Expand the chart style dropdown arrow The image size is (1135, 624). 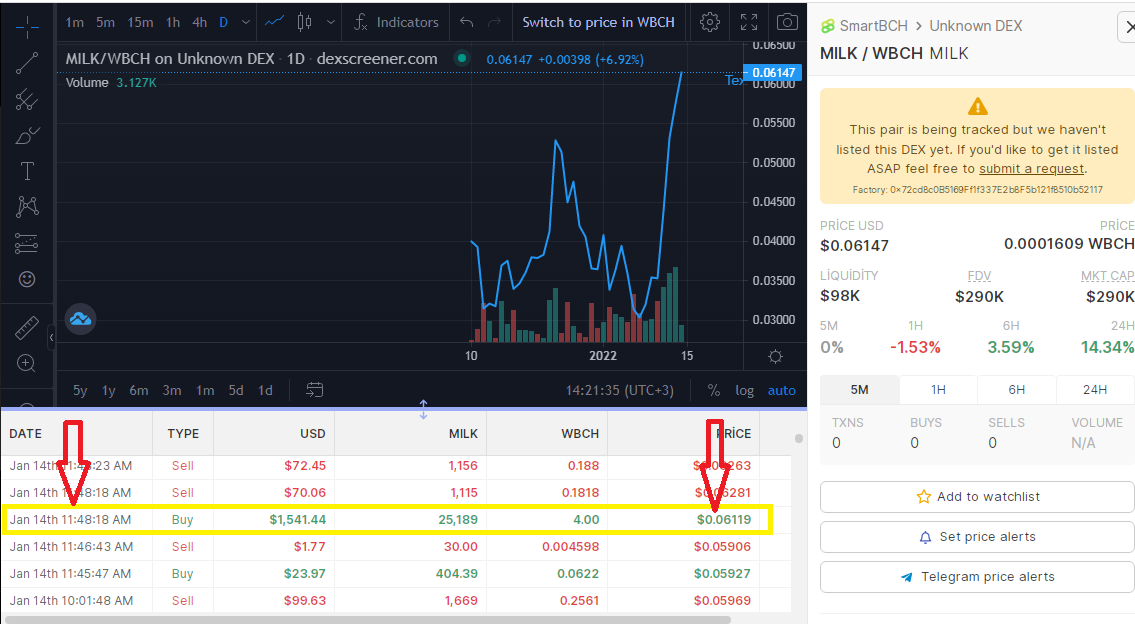[331, 22]
